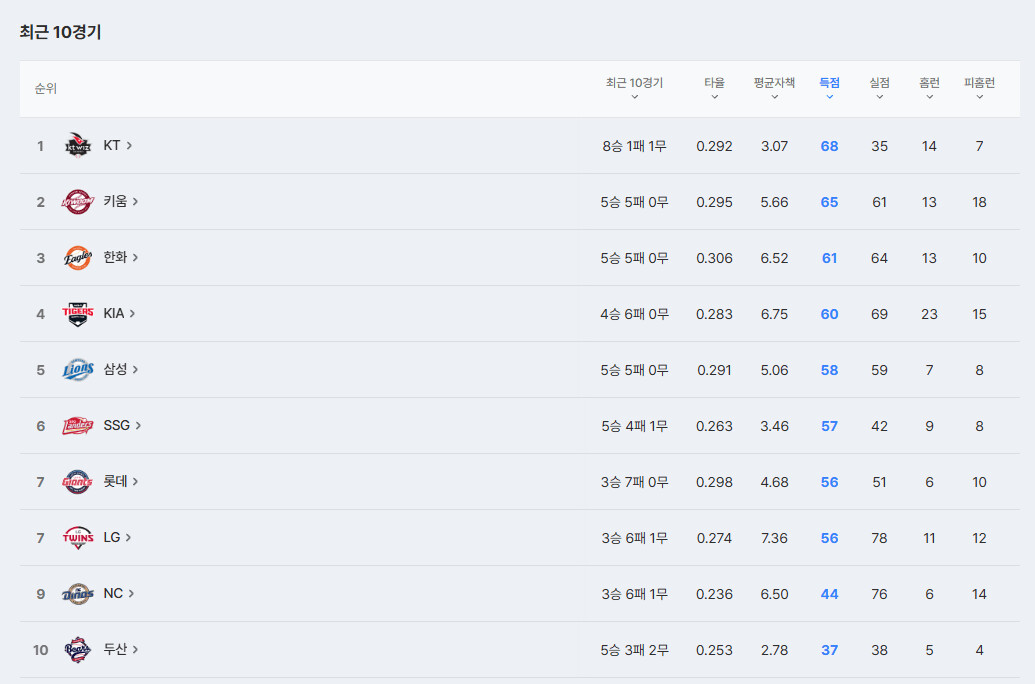Click the Samsung Lions team logo
Viewport: 1035px width, 684px height.
pos(78,370)
